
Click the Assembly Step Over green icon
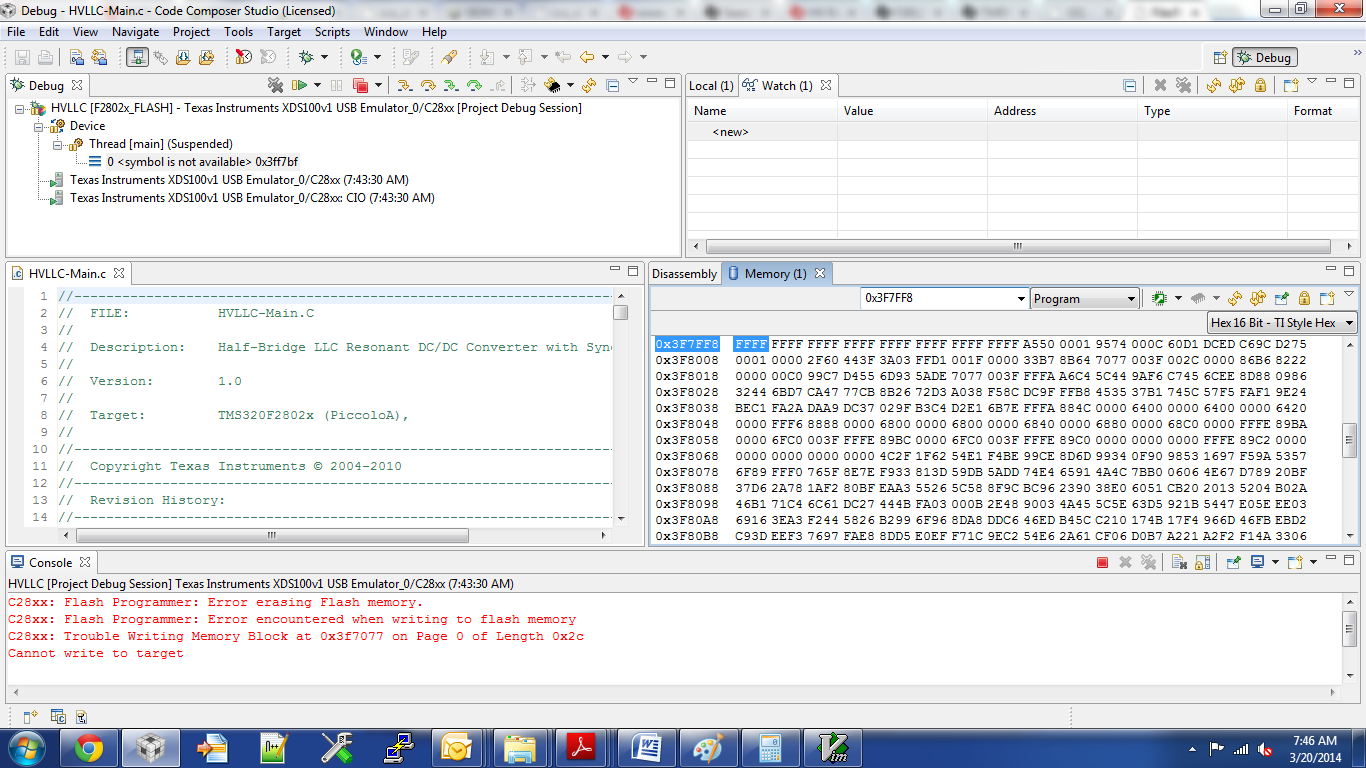474,86
